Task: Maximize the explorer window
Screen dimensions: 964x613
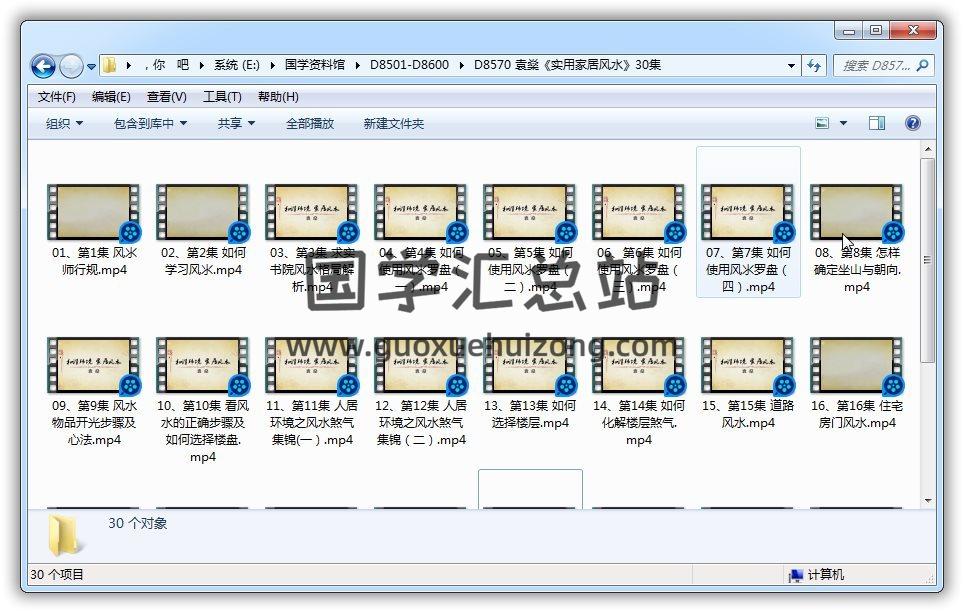Action: pos(876,30)
